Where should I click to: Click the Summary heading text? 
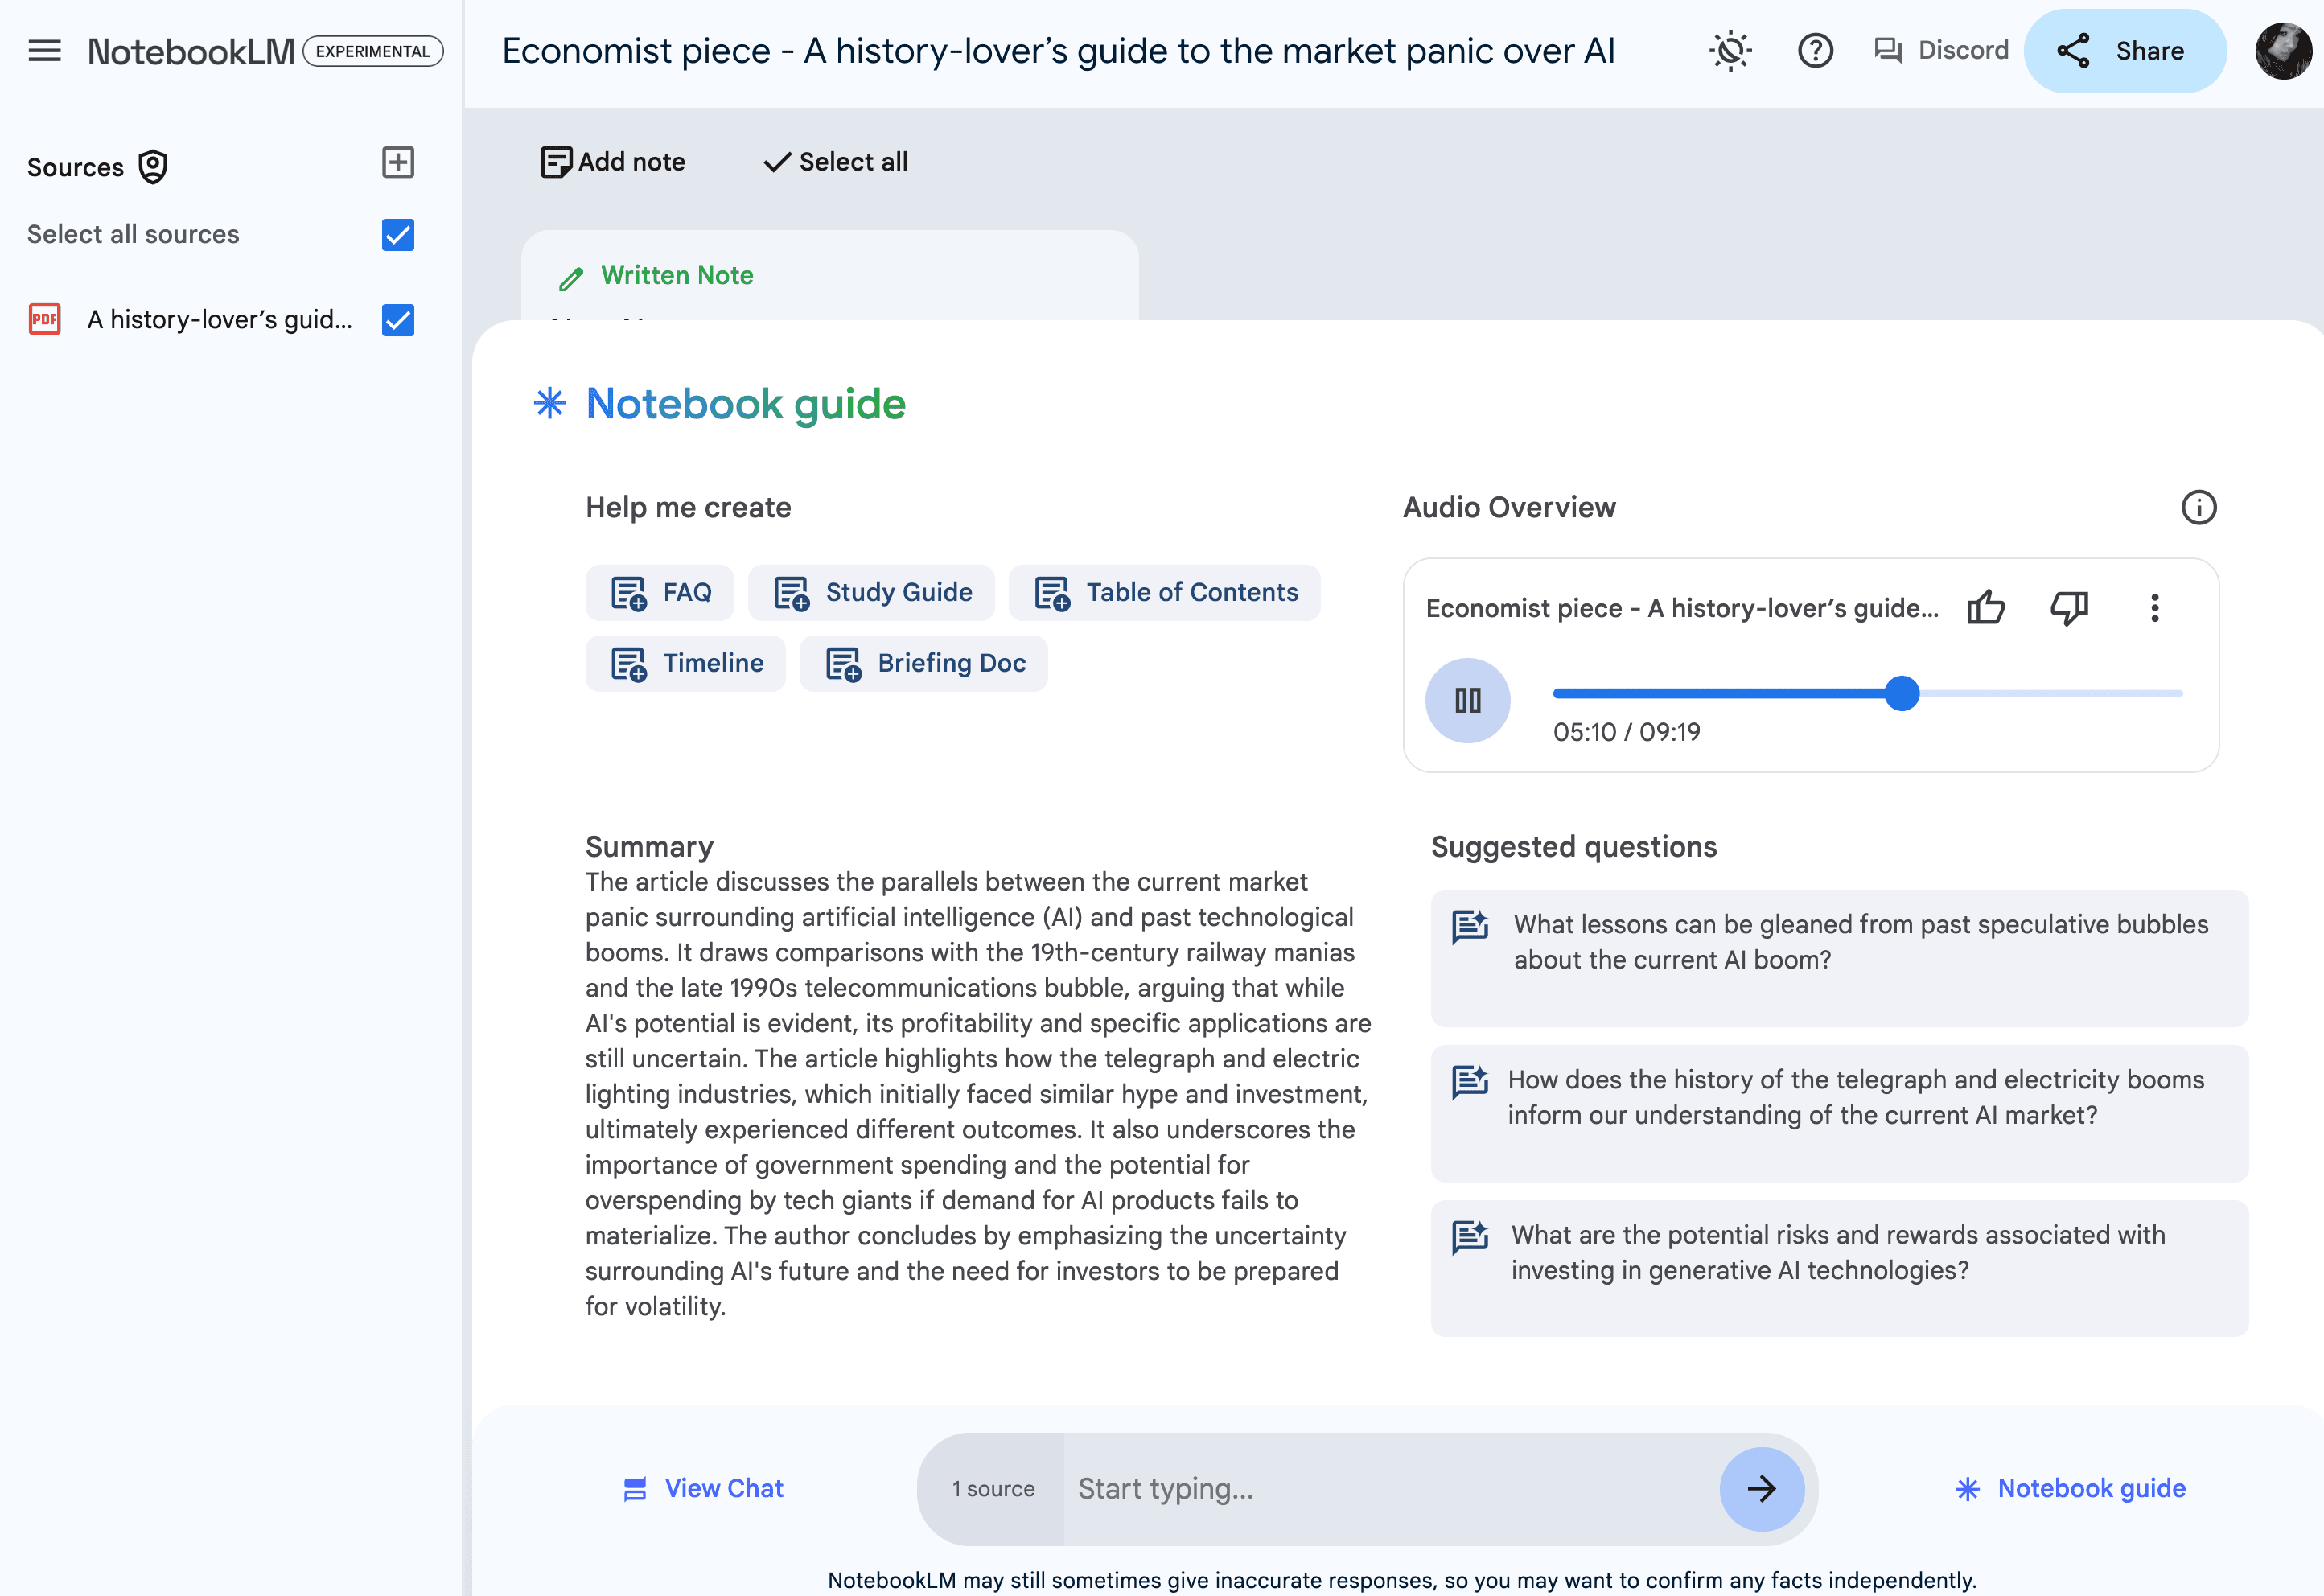click(x=649, y=847)
